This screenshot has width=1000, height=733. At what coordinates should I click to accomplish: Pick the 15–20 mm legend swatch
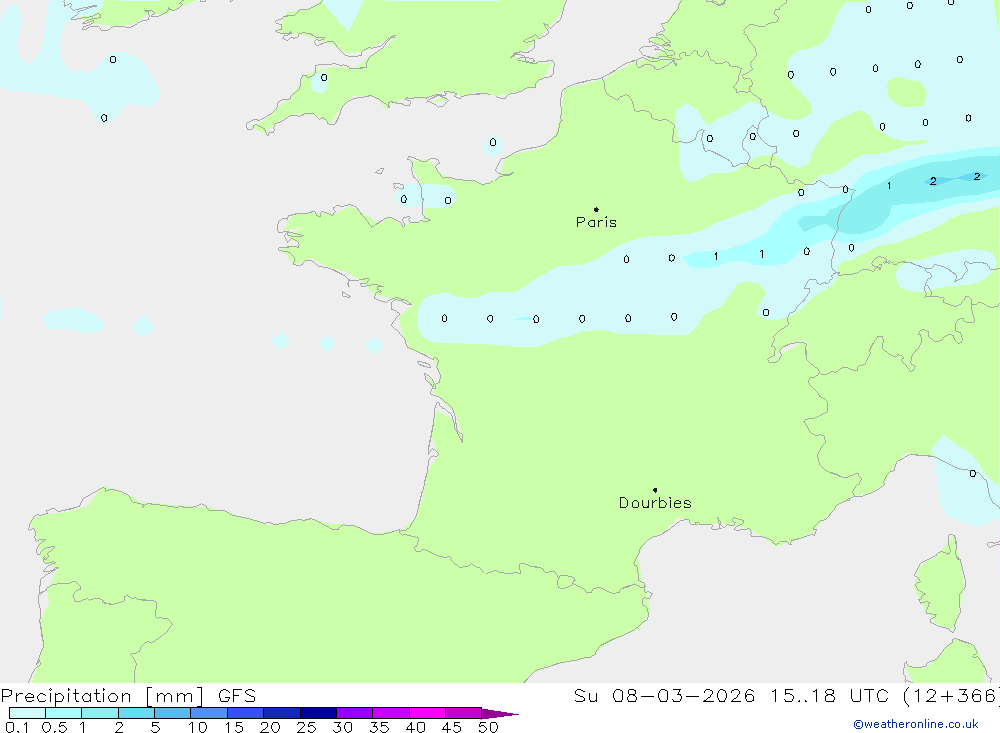[x=246, y=713]
